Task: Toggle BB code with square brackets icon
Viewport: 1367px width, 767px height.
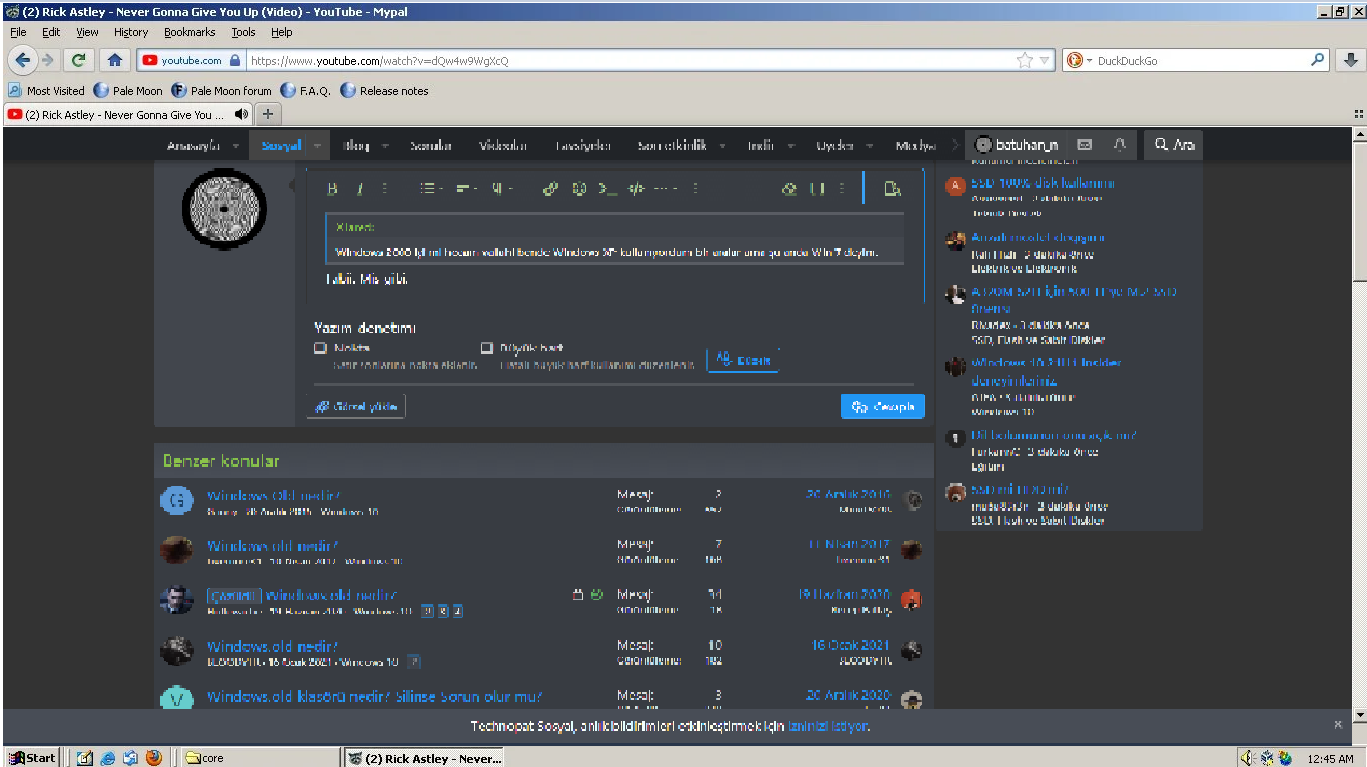Action: click(817, 188)
